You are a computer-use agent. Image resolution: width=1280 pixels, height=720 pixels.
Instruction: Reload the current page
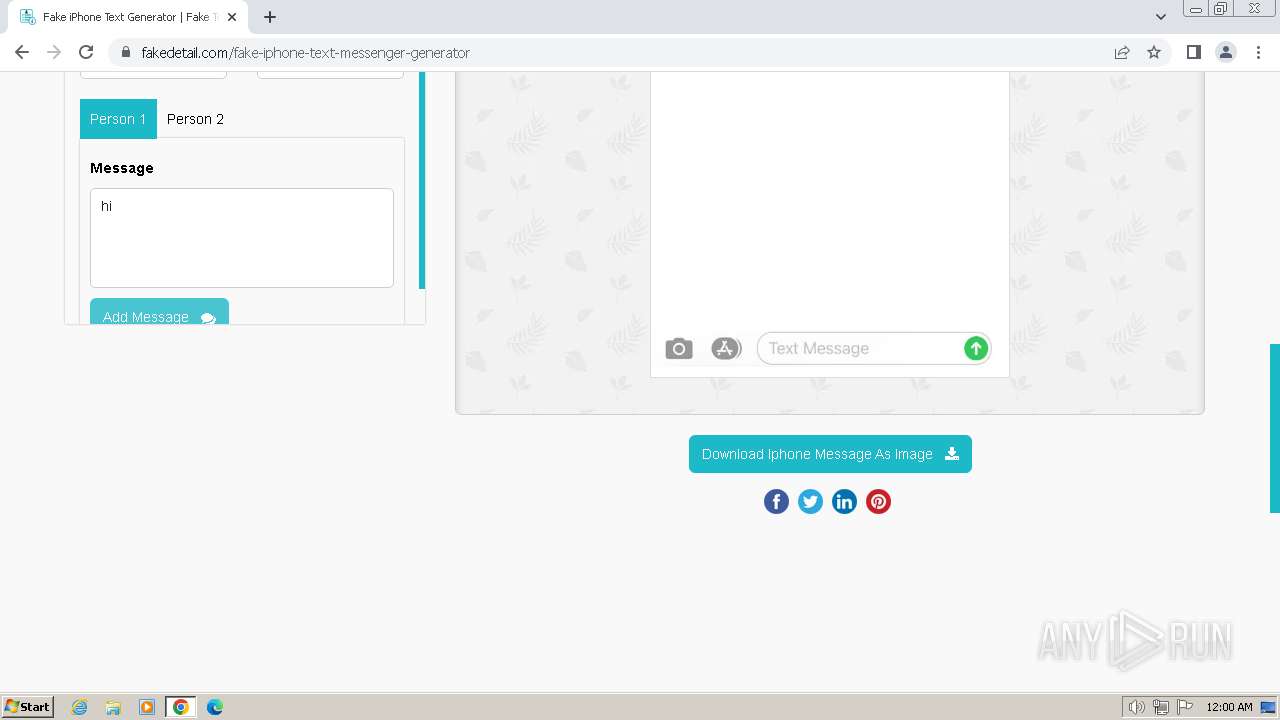point(86,52)
